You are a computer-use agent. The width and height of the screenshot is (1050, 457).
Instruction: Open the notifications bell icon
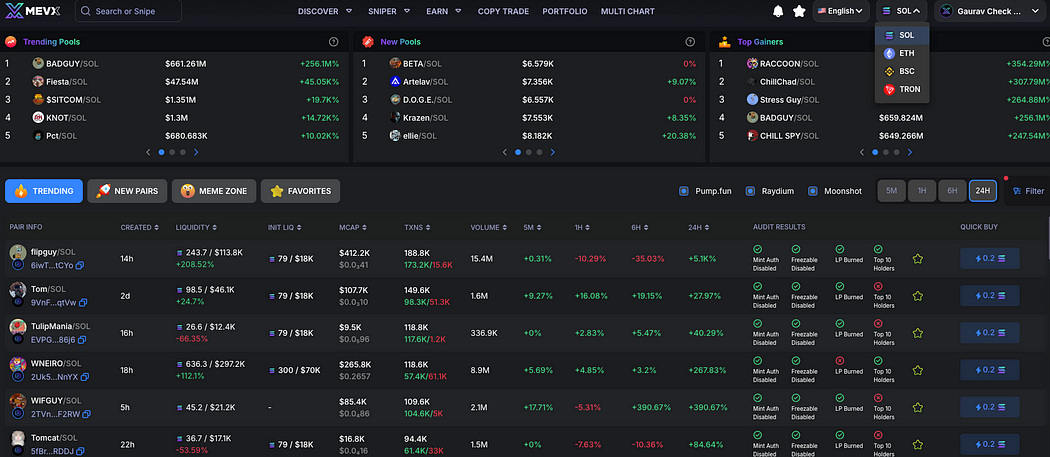pos(778,11)
